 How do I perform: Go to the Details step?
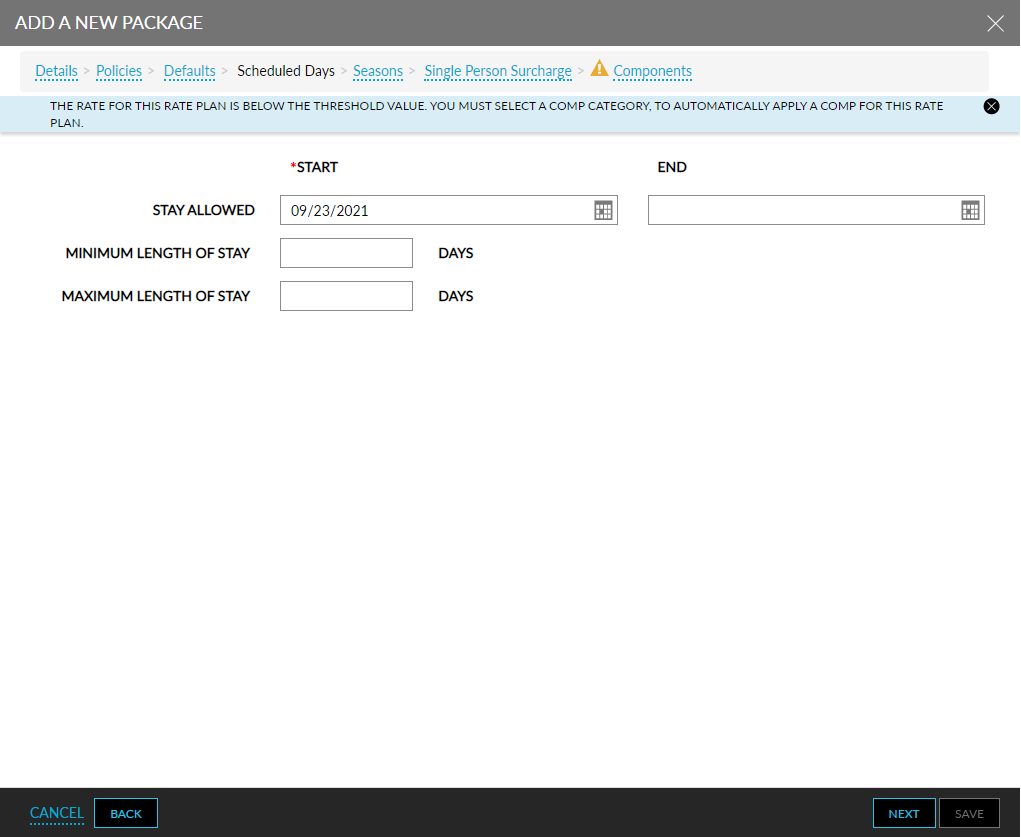pos(56,71)
